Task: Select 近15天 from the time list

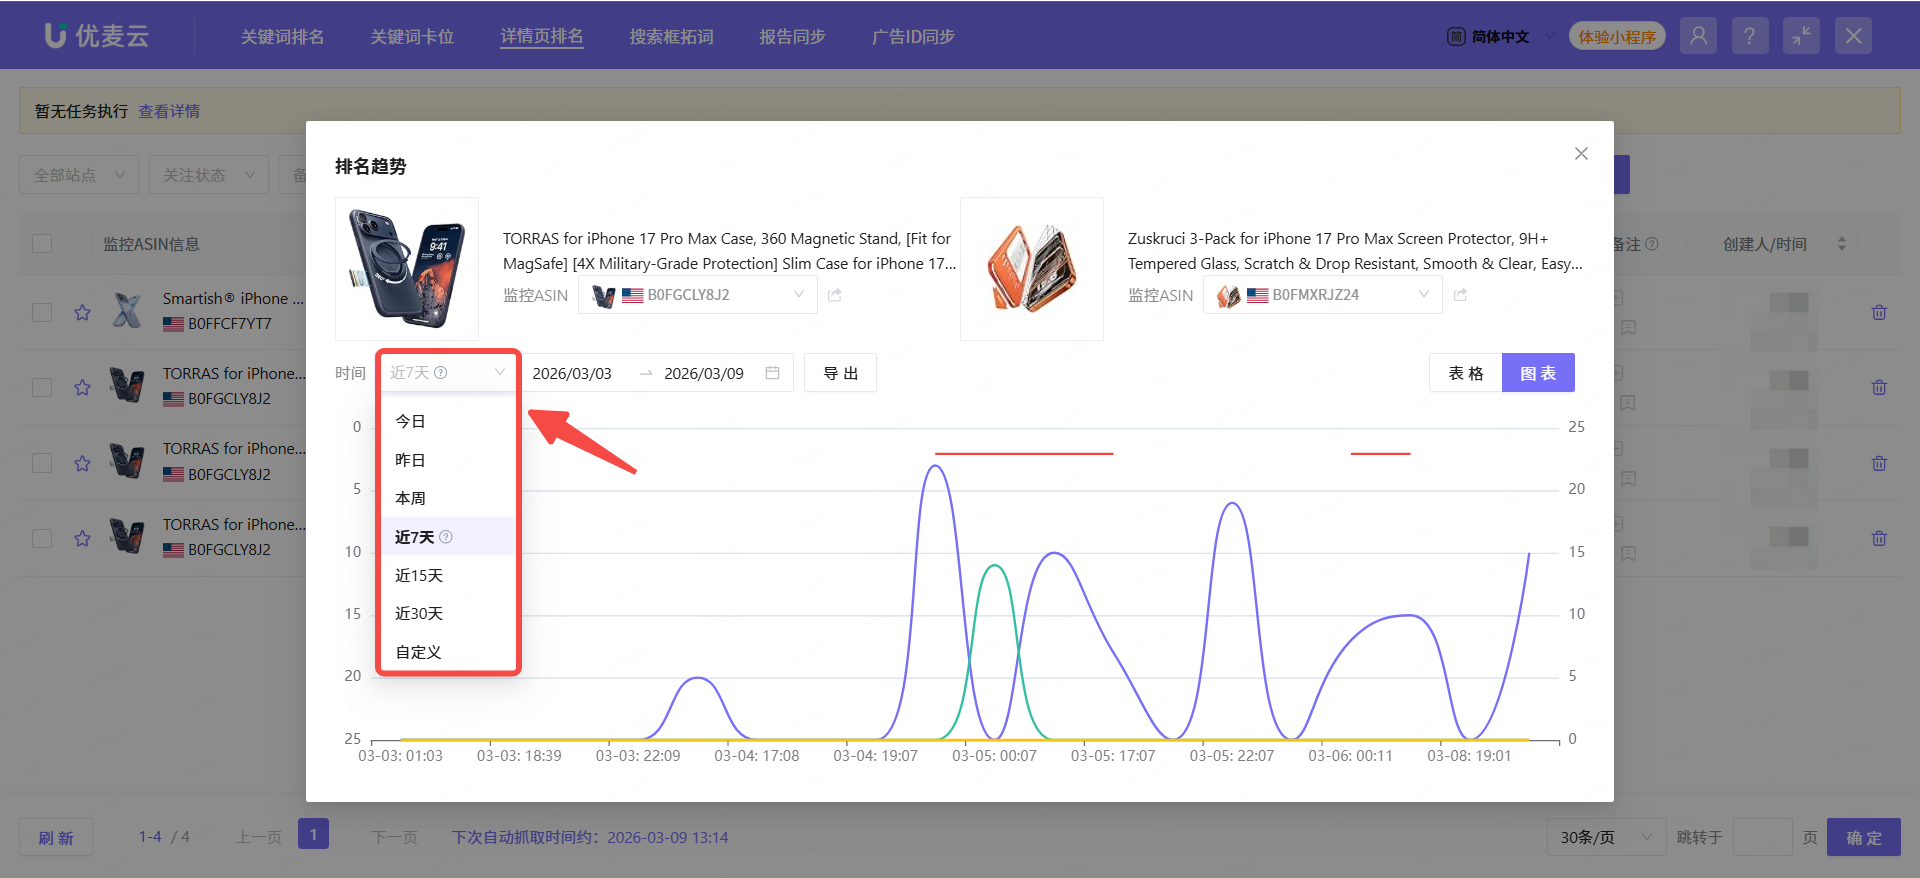Action: coord(419,575)
